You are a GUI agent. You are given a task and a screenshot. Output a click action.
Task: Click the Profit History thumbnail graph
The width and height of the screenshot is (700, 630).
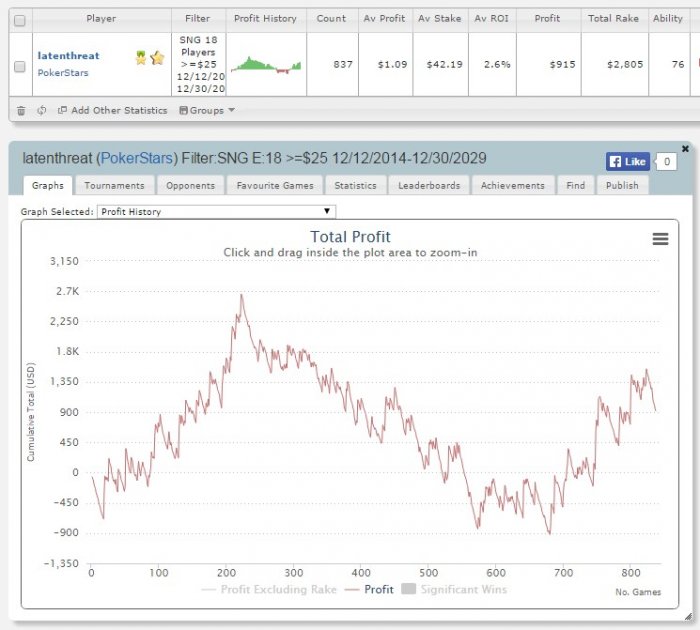pyautogui.click(x=266, y=65)
